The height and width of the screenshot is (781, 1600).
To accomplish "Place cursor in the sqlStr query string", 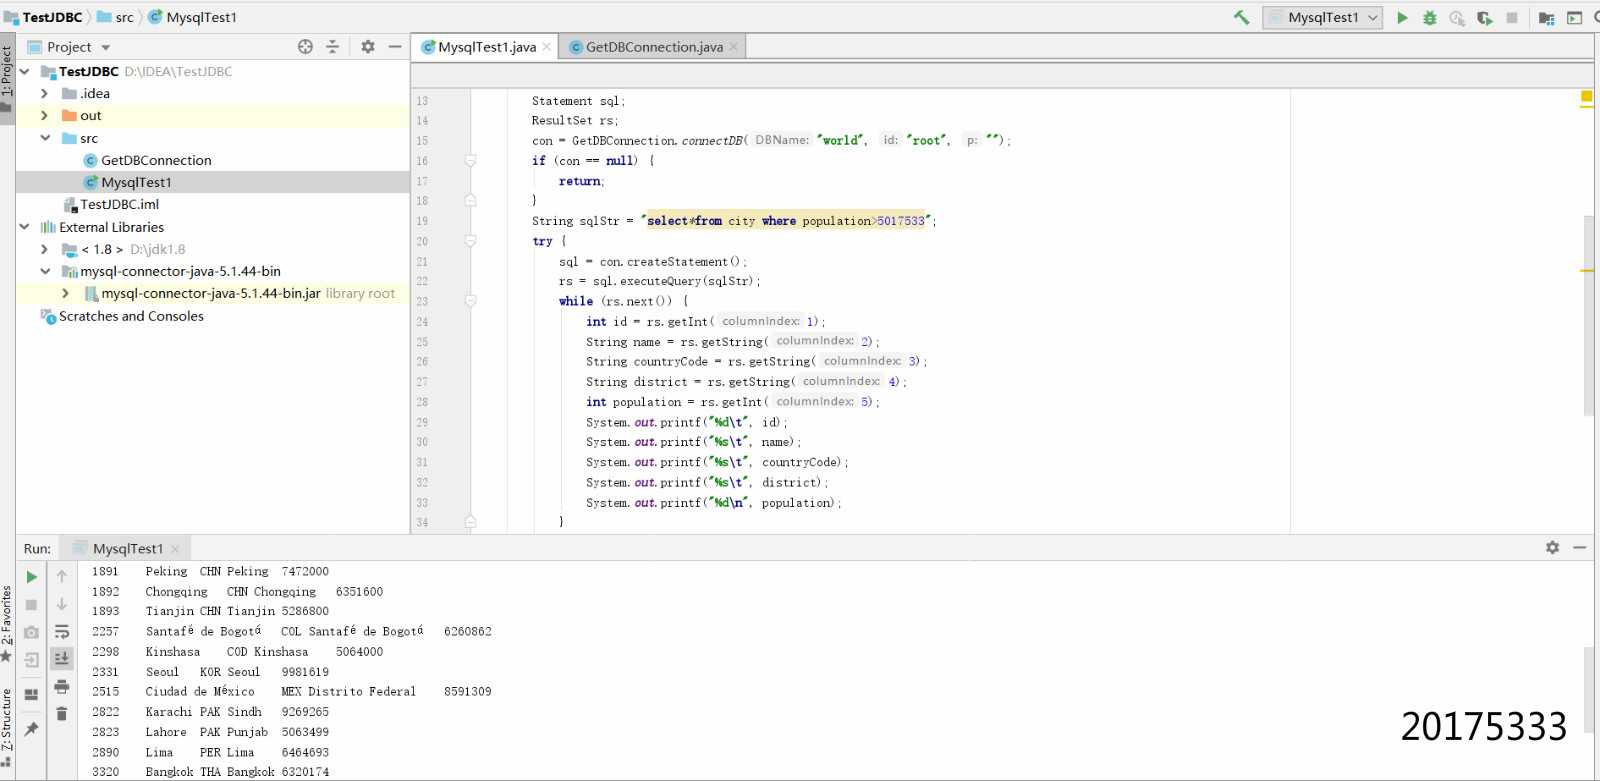I will point(786,221).
